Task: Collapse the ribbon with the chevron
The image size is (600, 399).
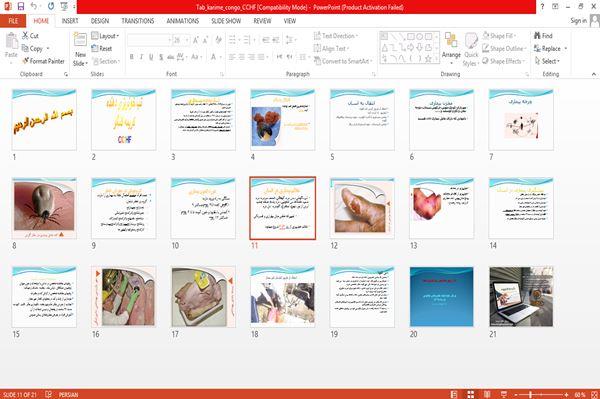Action: tap(593, 74)
